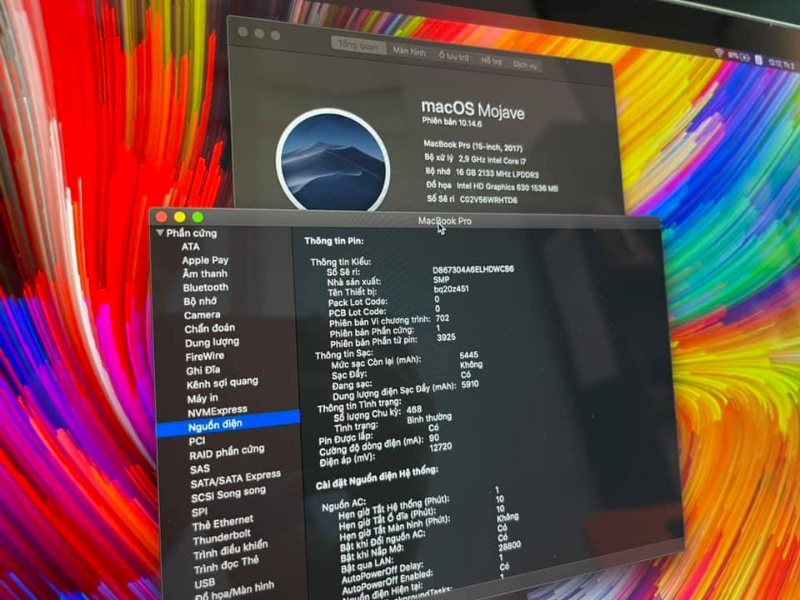The width and height of the screenshot is (800, 600).
Task: Open the Dung lượng sidebar item
Action: 212,342
